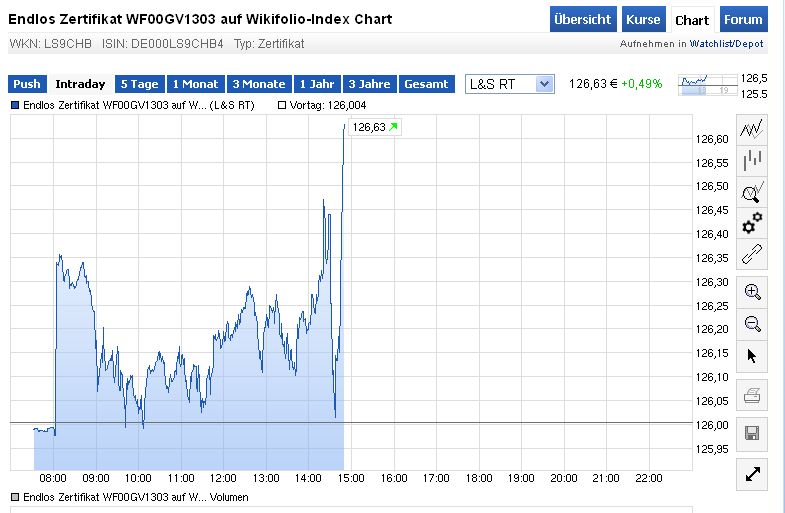This screenshot has height=513, width=785.
Task: Open chart settings gears icon
Action: [751, 223]
